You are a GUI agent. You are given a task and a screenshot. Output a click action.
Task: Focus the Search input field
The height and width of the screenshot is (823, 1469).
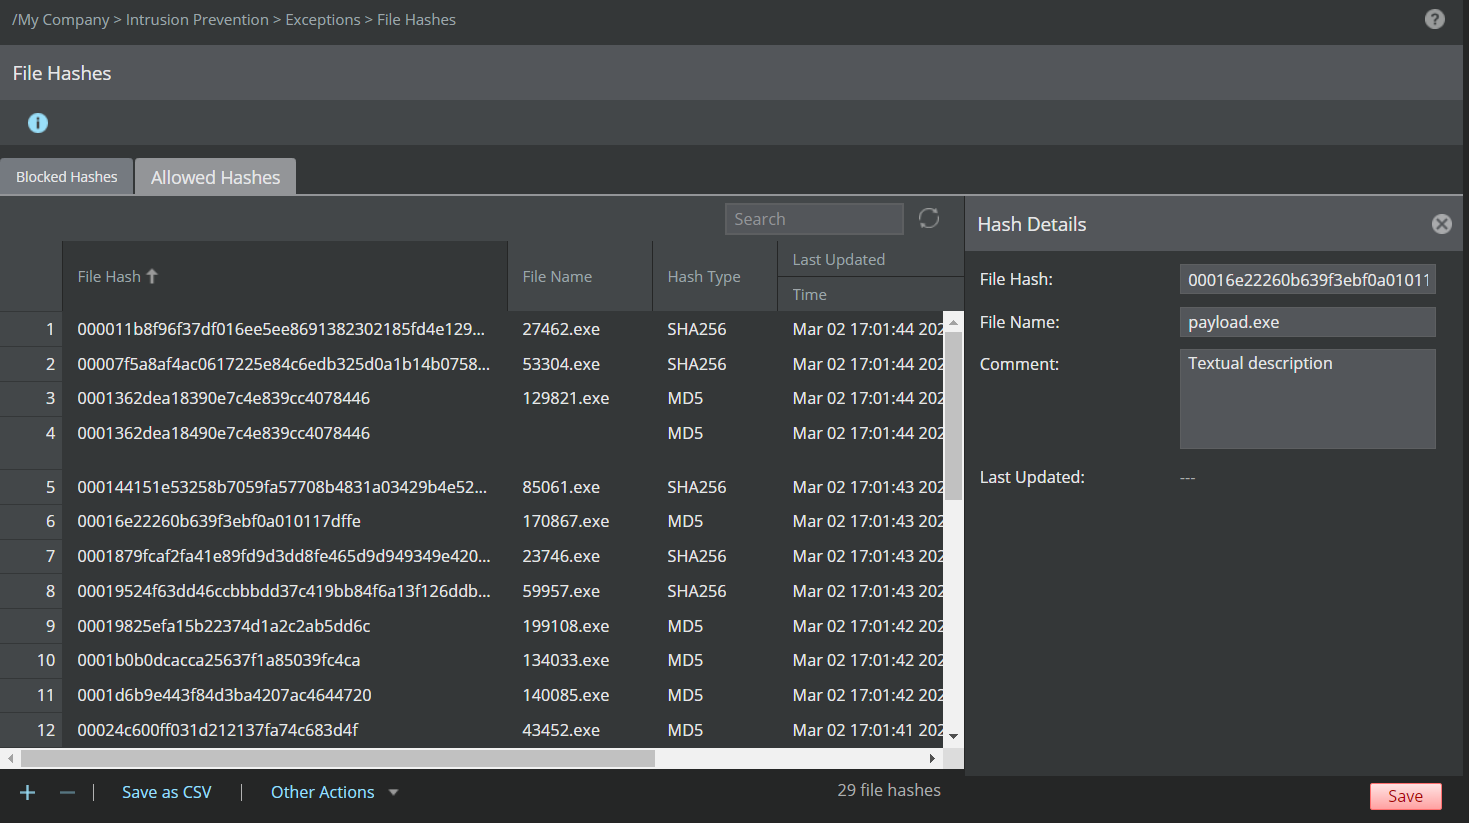tap(814, 219)
